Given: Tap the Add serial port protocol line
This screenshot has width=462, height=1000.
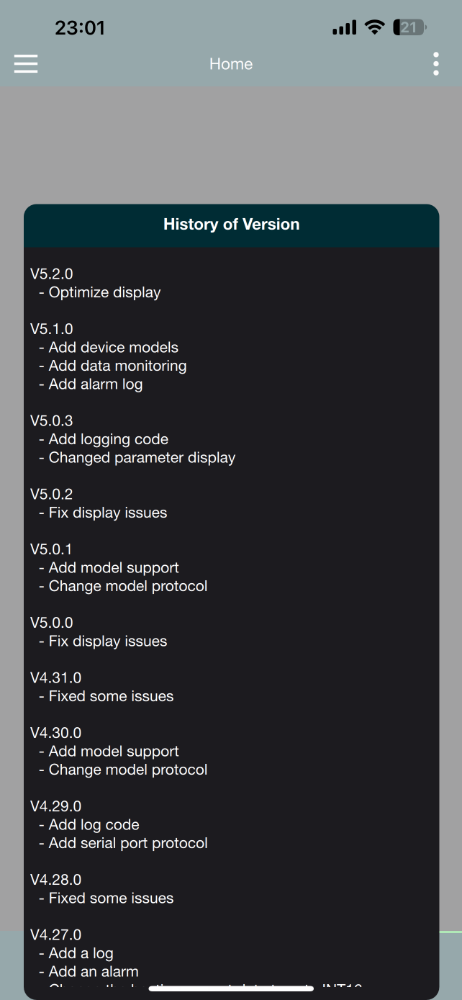Looking at the screenshot, I should pos(128,843).
